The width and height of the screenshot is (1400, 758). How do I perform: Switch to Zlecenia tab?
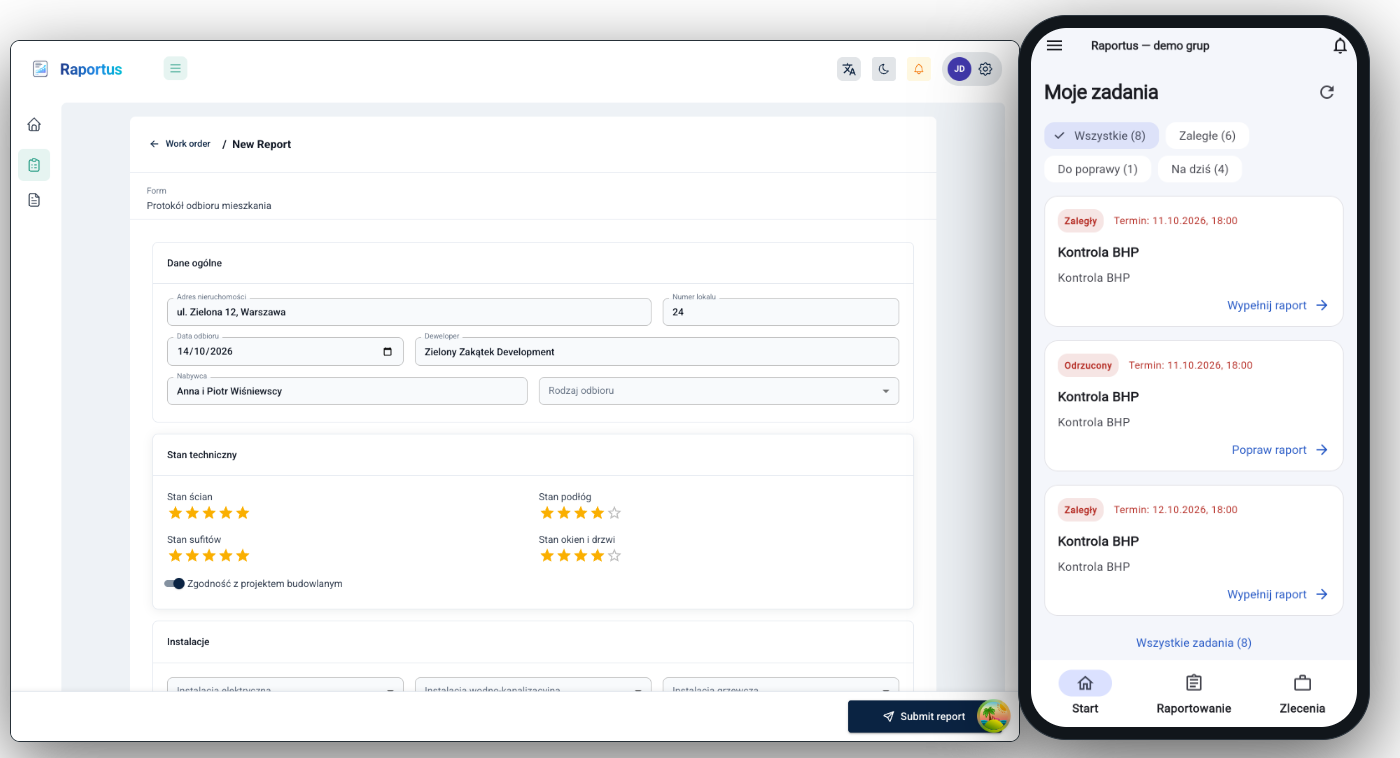[x=1302, y=693]
